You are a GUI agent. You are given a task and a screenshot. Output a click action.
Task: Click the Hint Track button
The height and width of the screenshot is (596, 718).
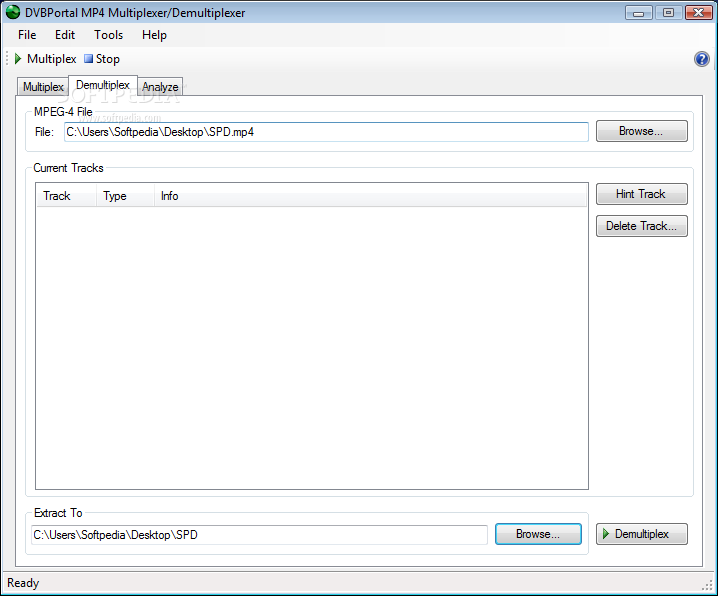click(642, 194)
